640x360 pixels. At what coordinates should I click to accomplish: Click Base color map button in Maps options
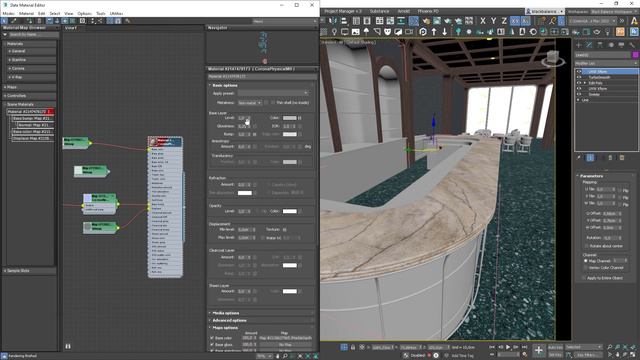tap(285, 338)
